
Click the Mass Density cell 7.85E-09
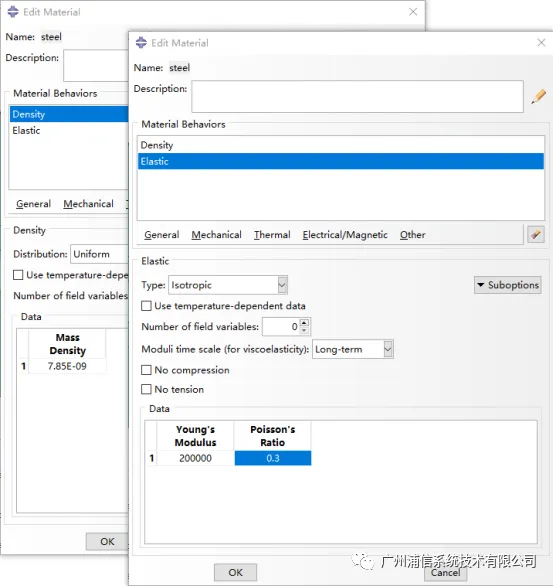67,366
